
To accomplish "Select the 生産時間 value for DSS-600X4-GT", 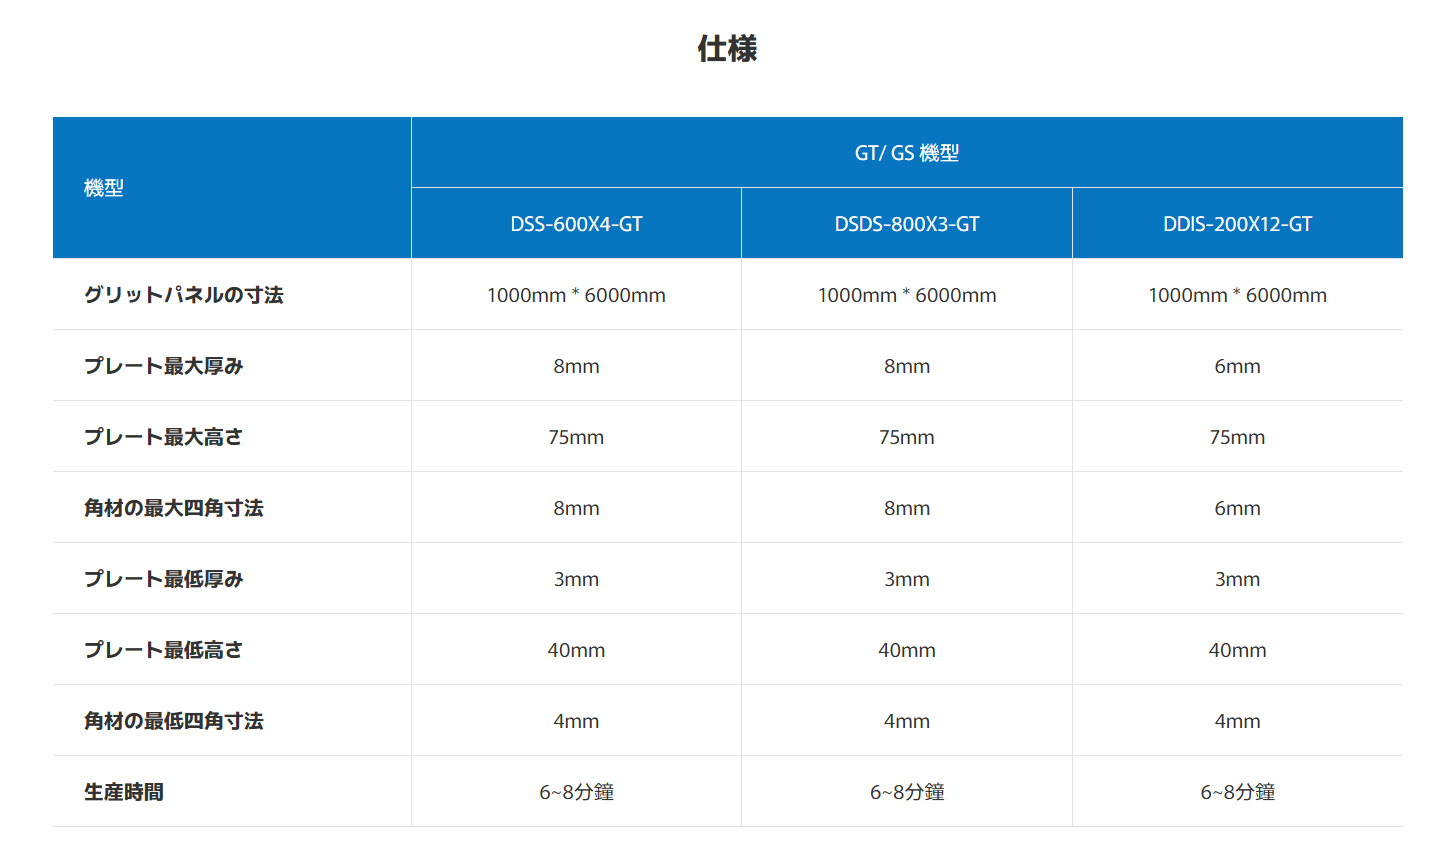I will pyautogui.click(x=576, y=792).
